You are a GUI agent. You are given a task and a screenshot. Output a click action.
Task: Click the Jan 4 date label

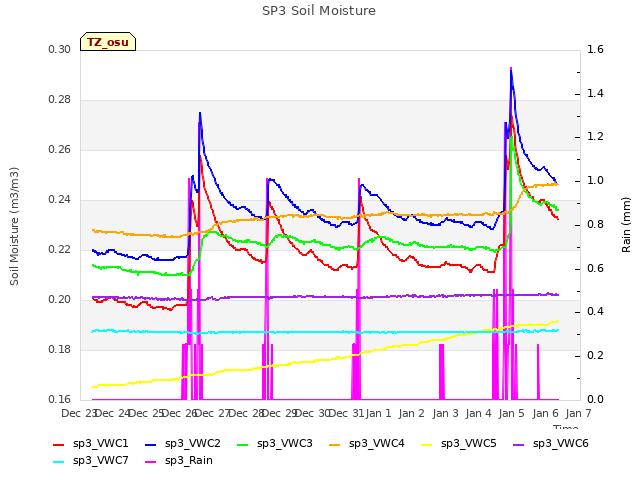478,413
